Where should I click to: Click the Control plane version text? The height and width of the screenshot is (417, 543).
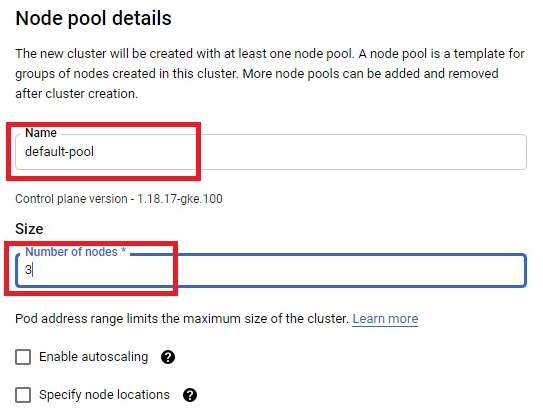coord(119,199)
